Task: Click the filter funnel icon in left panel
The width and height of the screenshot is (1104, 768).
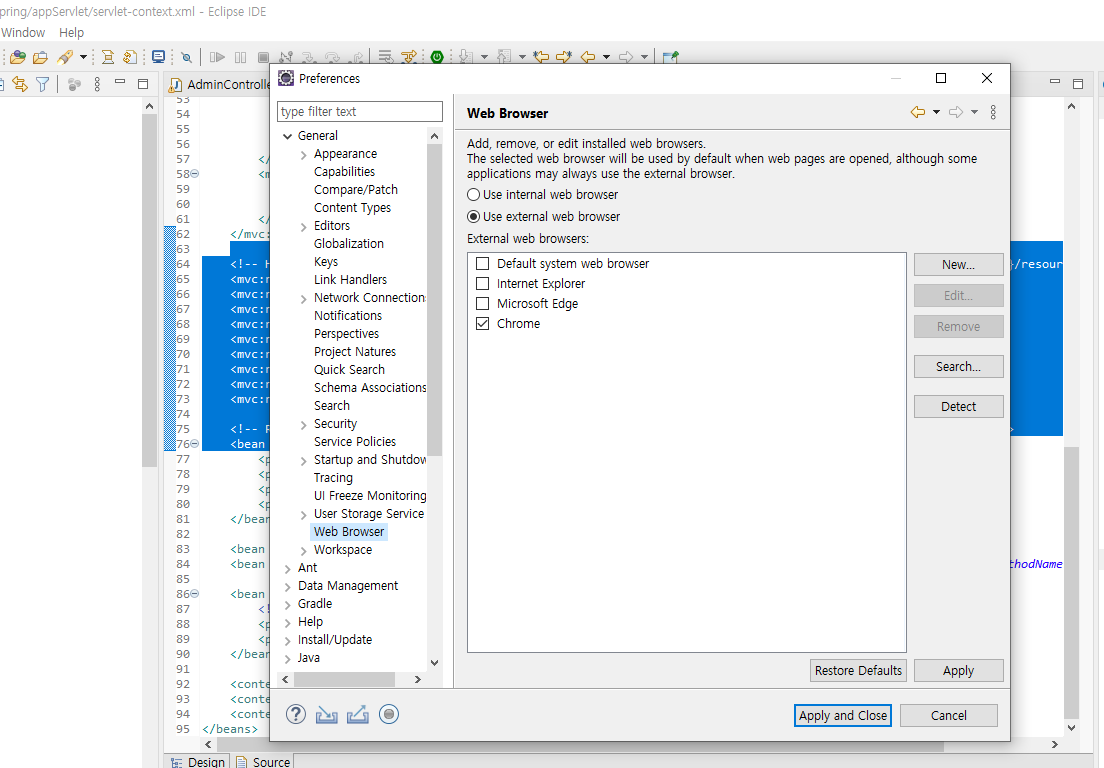Action: pyautogui.click(x=43, y=84)
